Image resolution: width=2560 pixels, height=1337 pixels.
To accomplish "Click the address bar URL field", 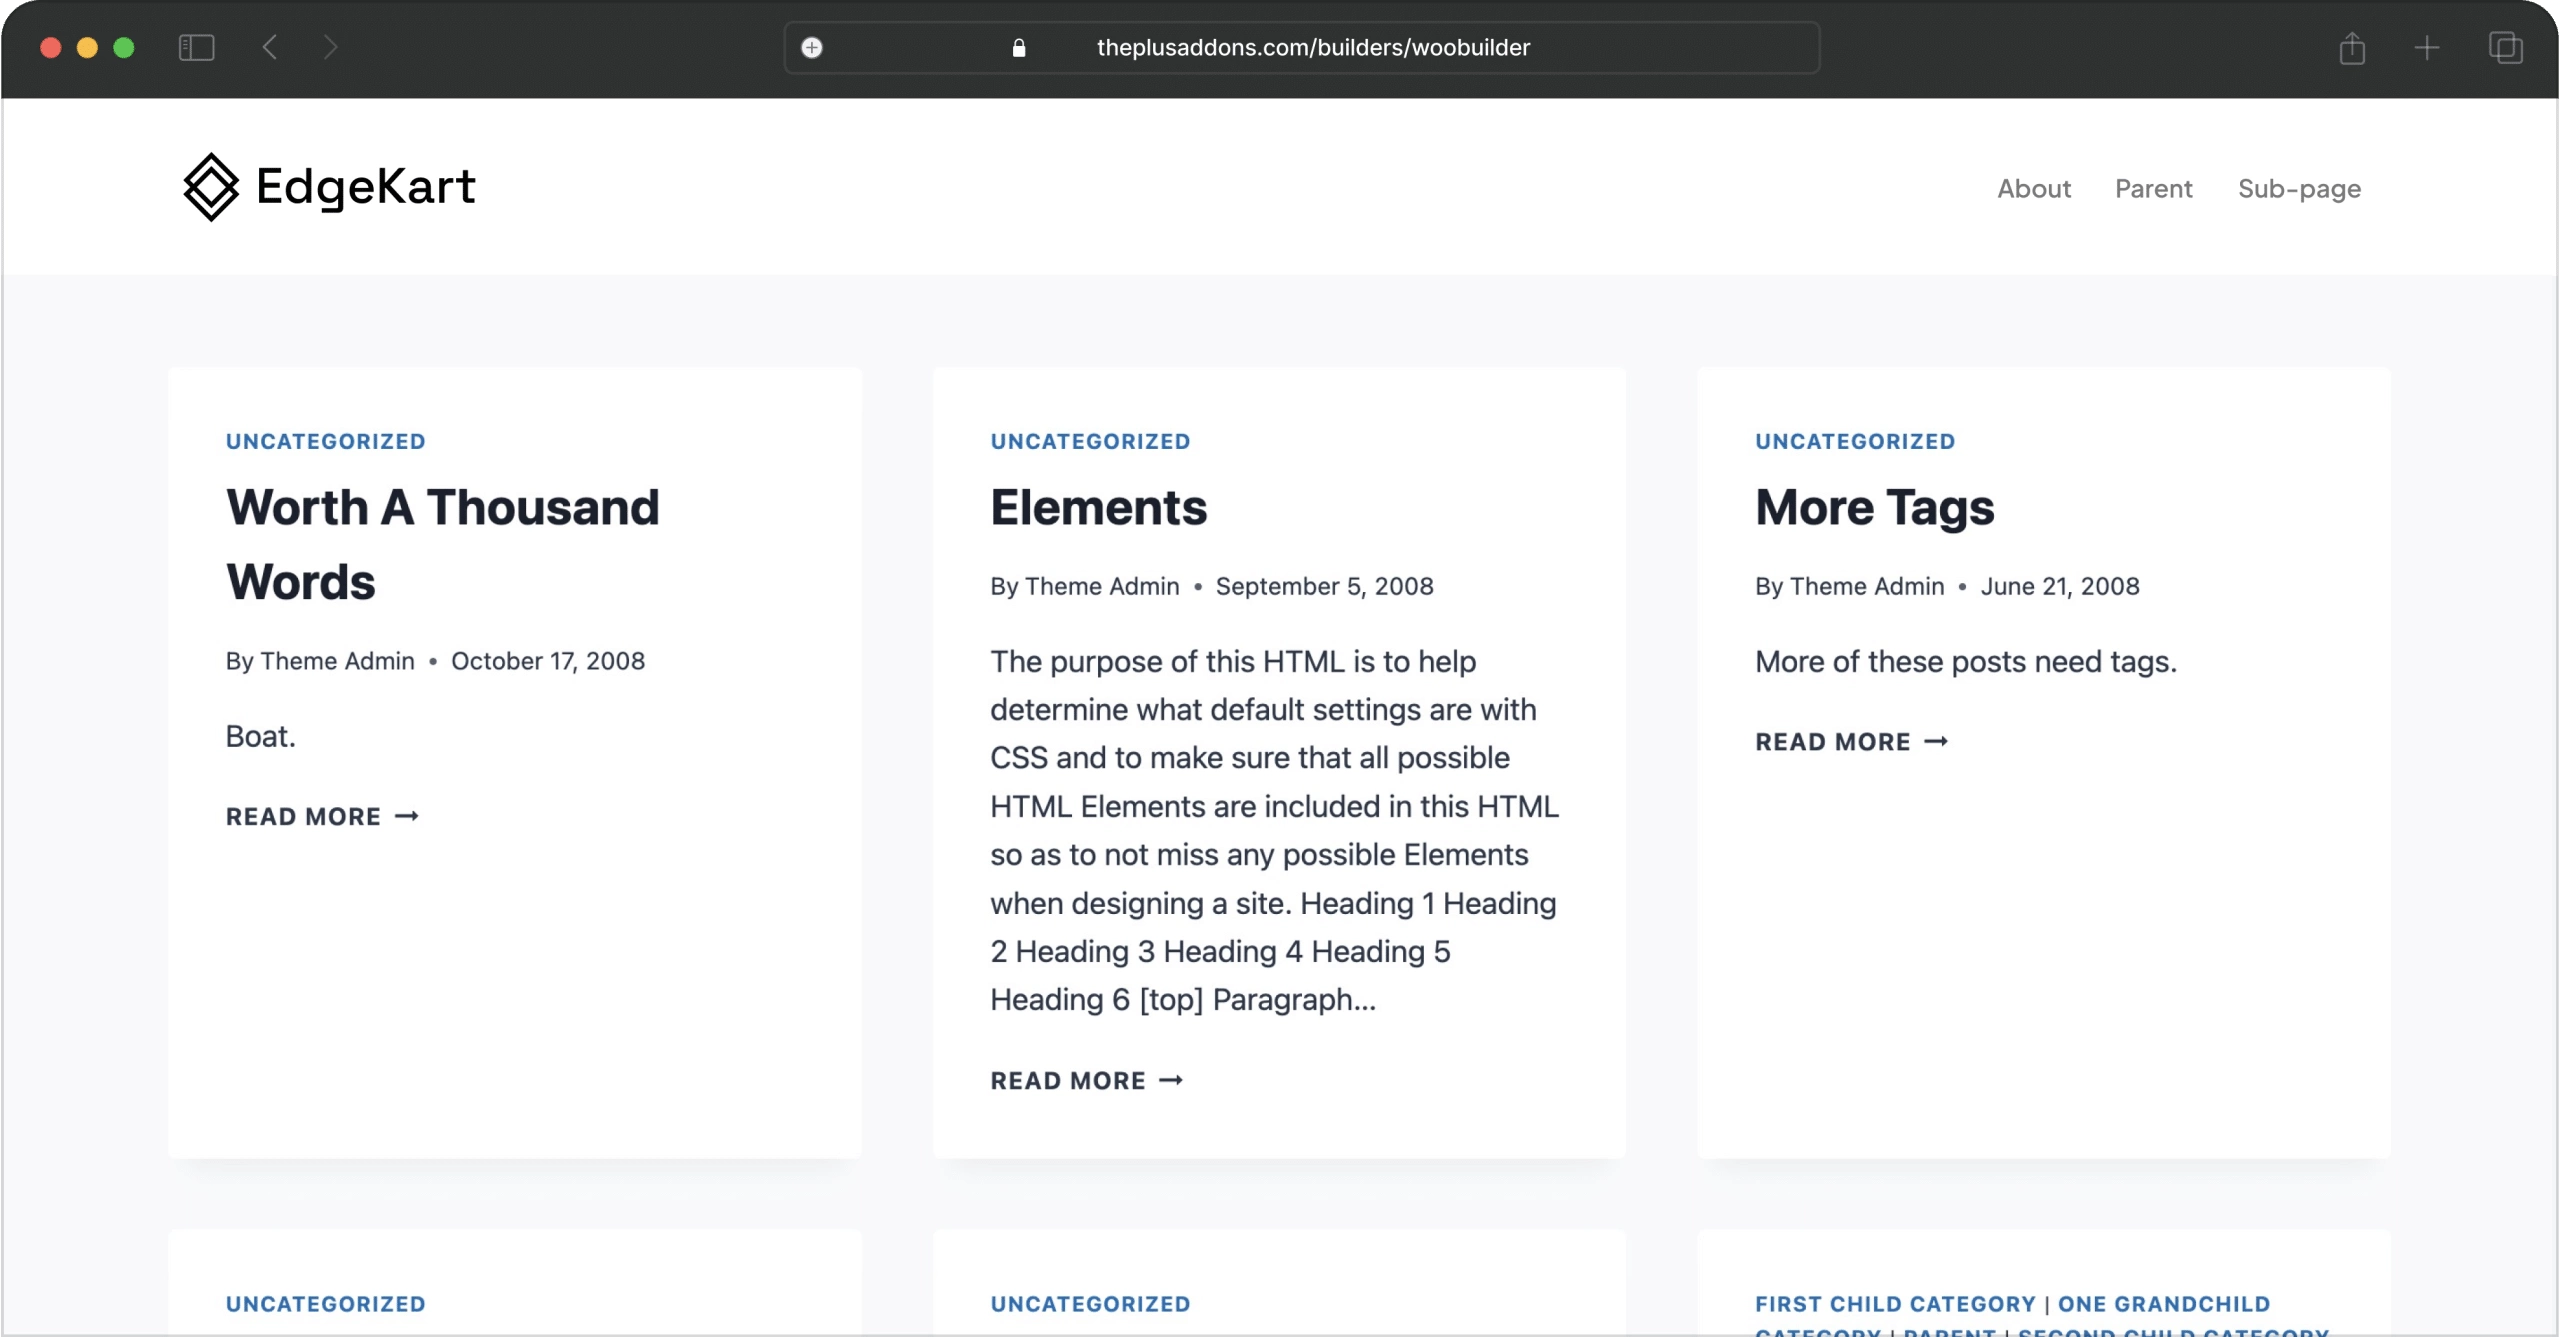I will 1312,47.
